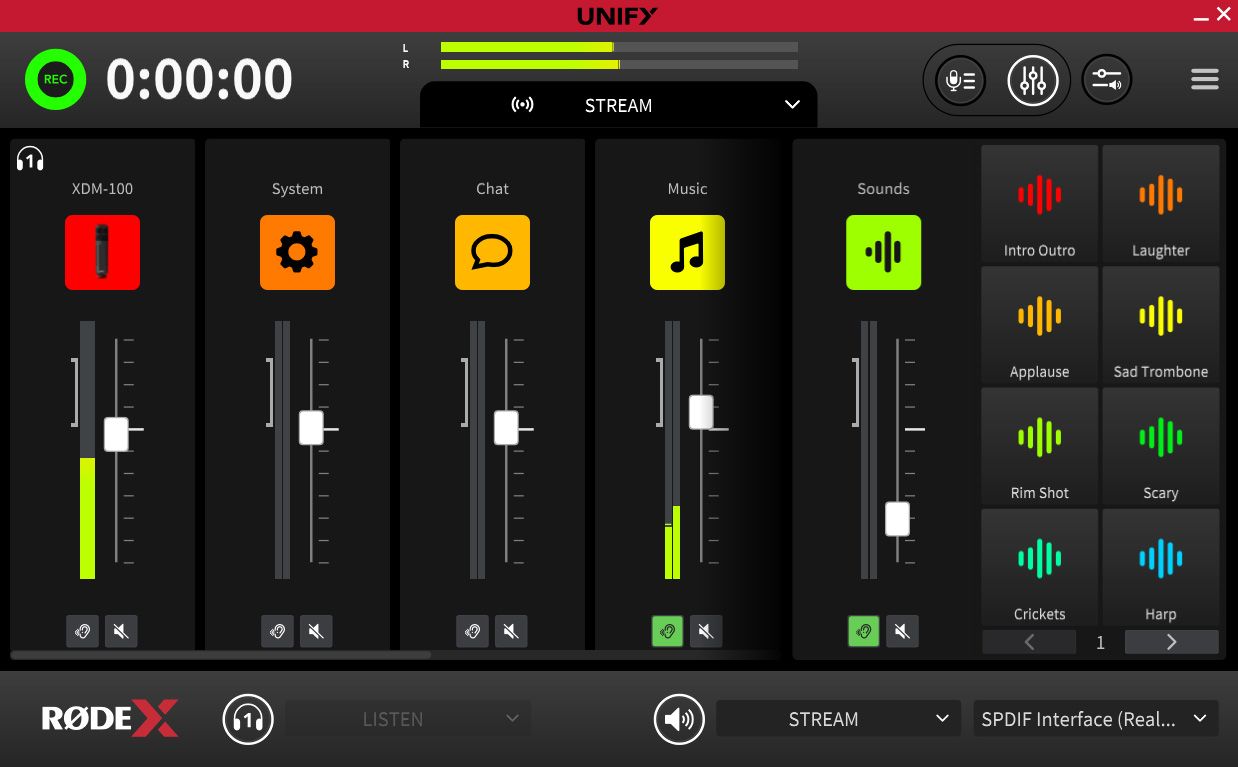Go to the next sound pad page

click(1172, 642)
